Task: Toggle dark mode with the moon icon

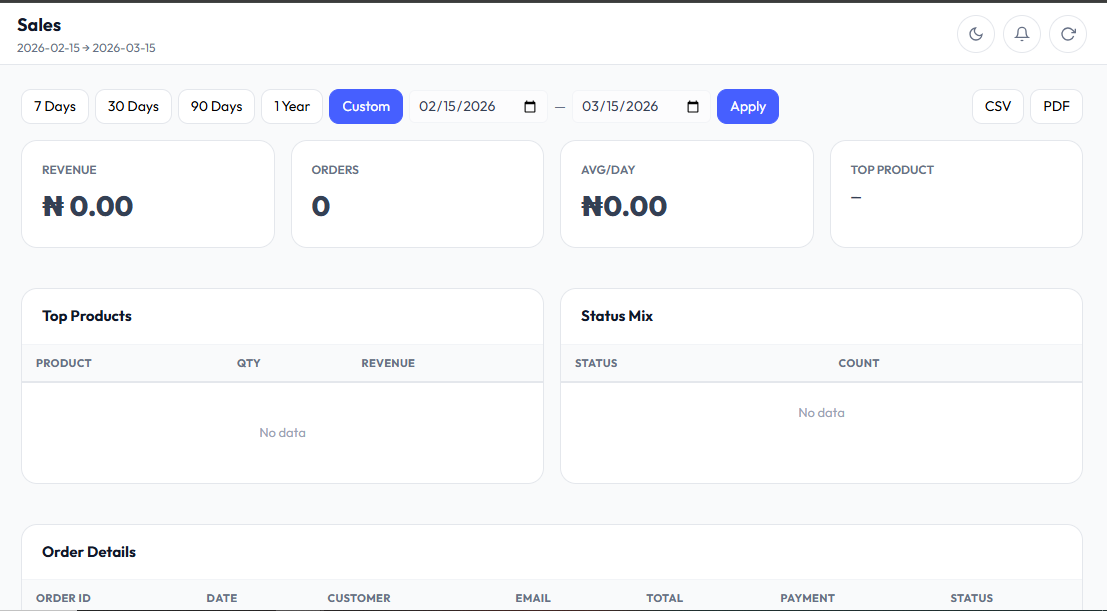Action: pyautogui.click(x=976, y=34)
